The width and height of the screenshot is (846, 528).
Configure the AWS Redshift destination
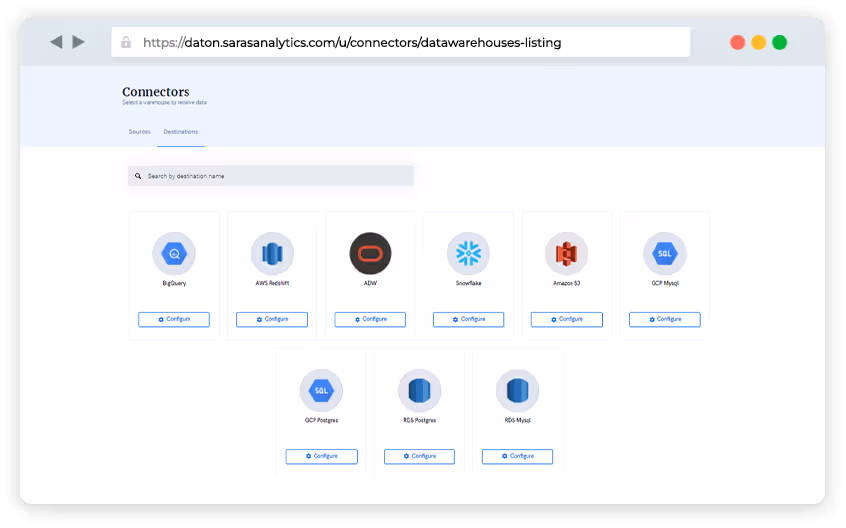[272, 319]
